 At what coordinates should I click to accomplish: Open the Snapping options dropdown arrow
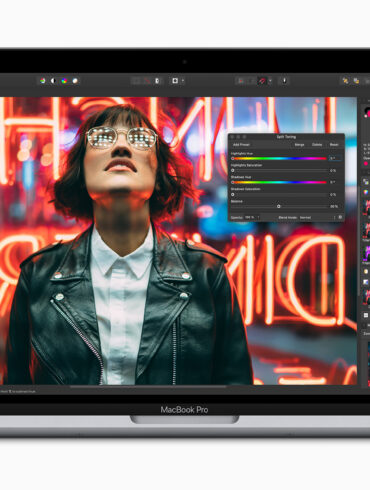click(270, 81)
